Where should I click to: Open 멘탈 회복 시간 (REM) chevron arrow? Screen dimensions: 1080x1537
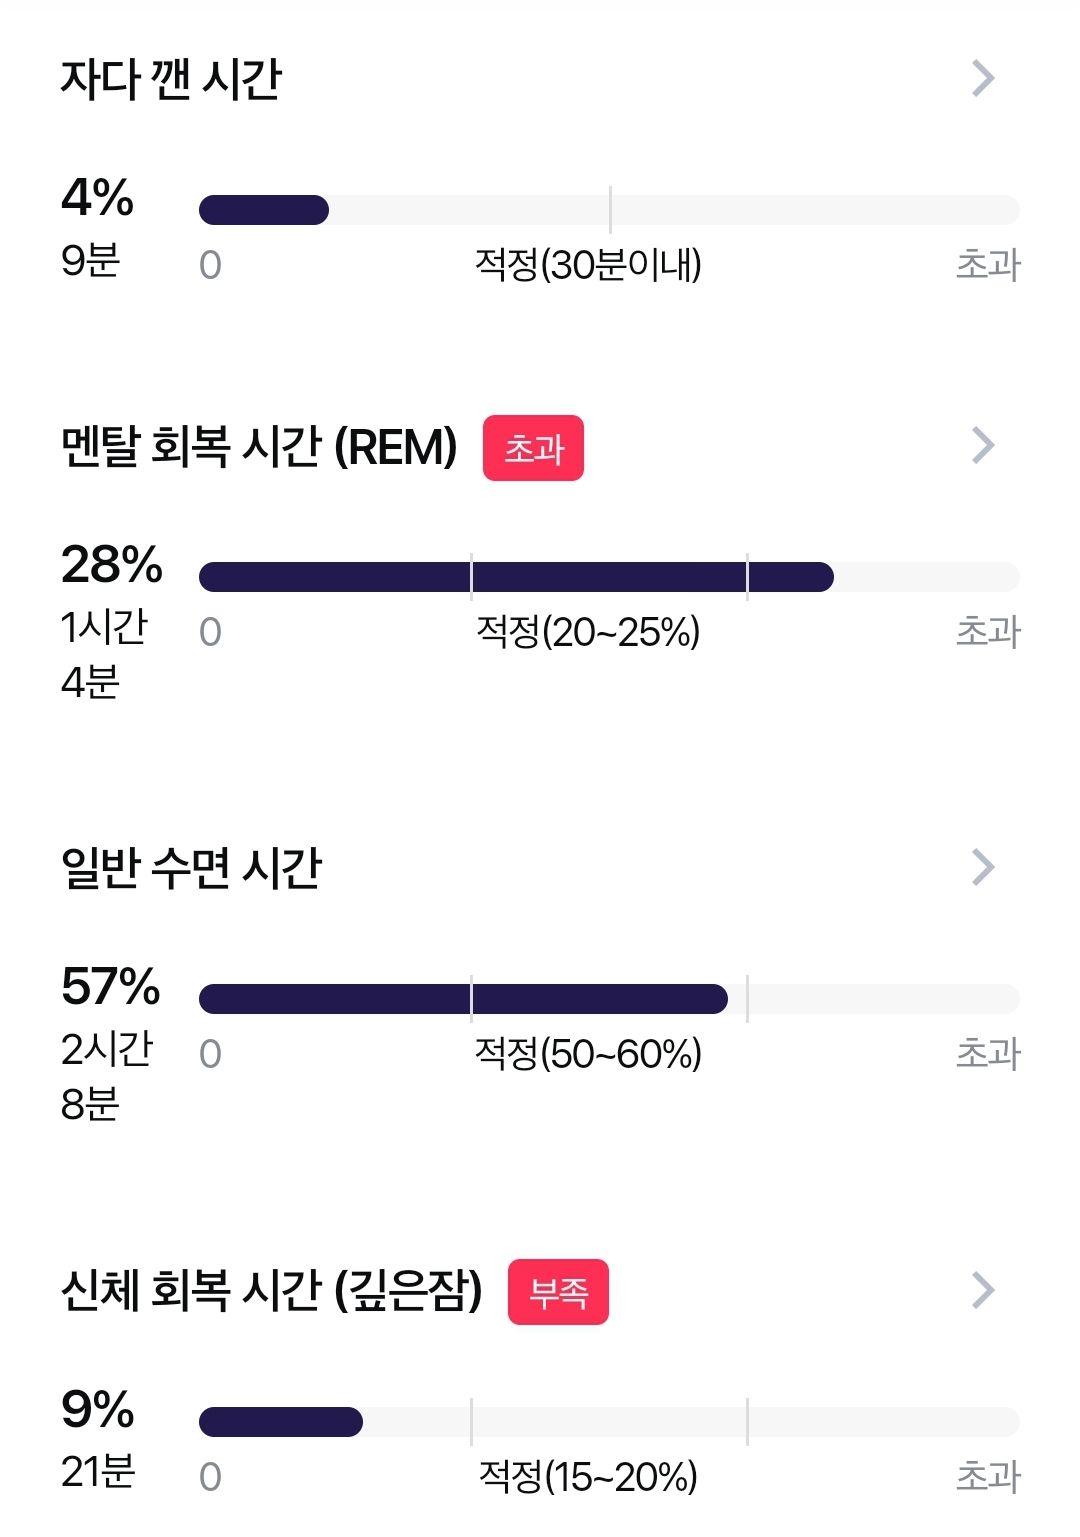pos(983,446)
